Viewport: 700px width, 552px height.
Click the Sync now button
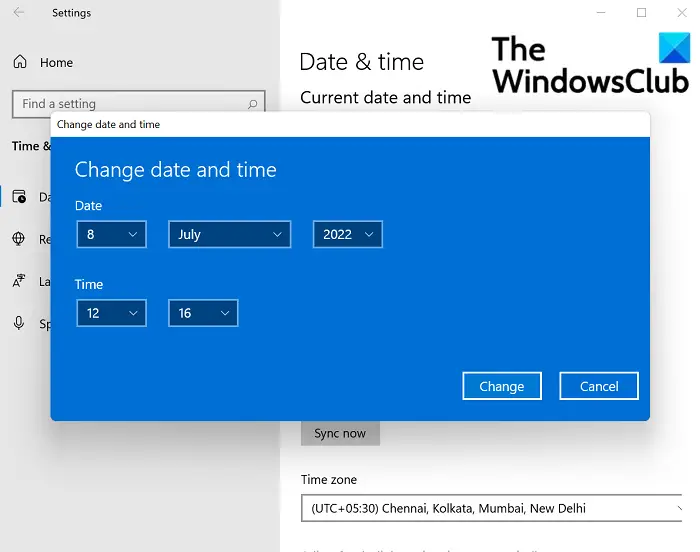pos(340,433)
